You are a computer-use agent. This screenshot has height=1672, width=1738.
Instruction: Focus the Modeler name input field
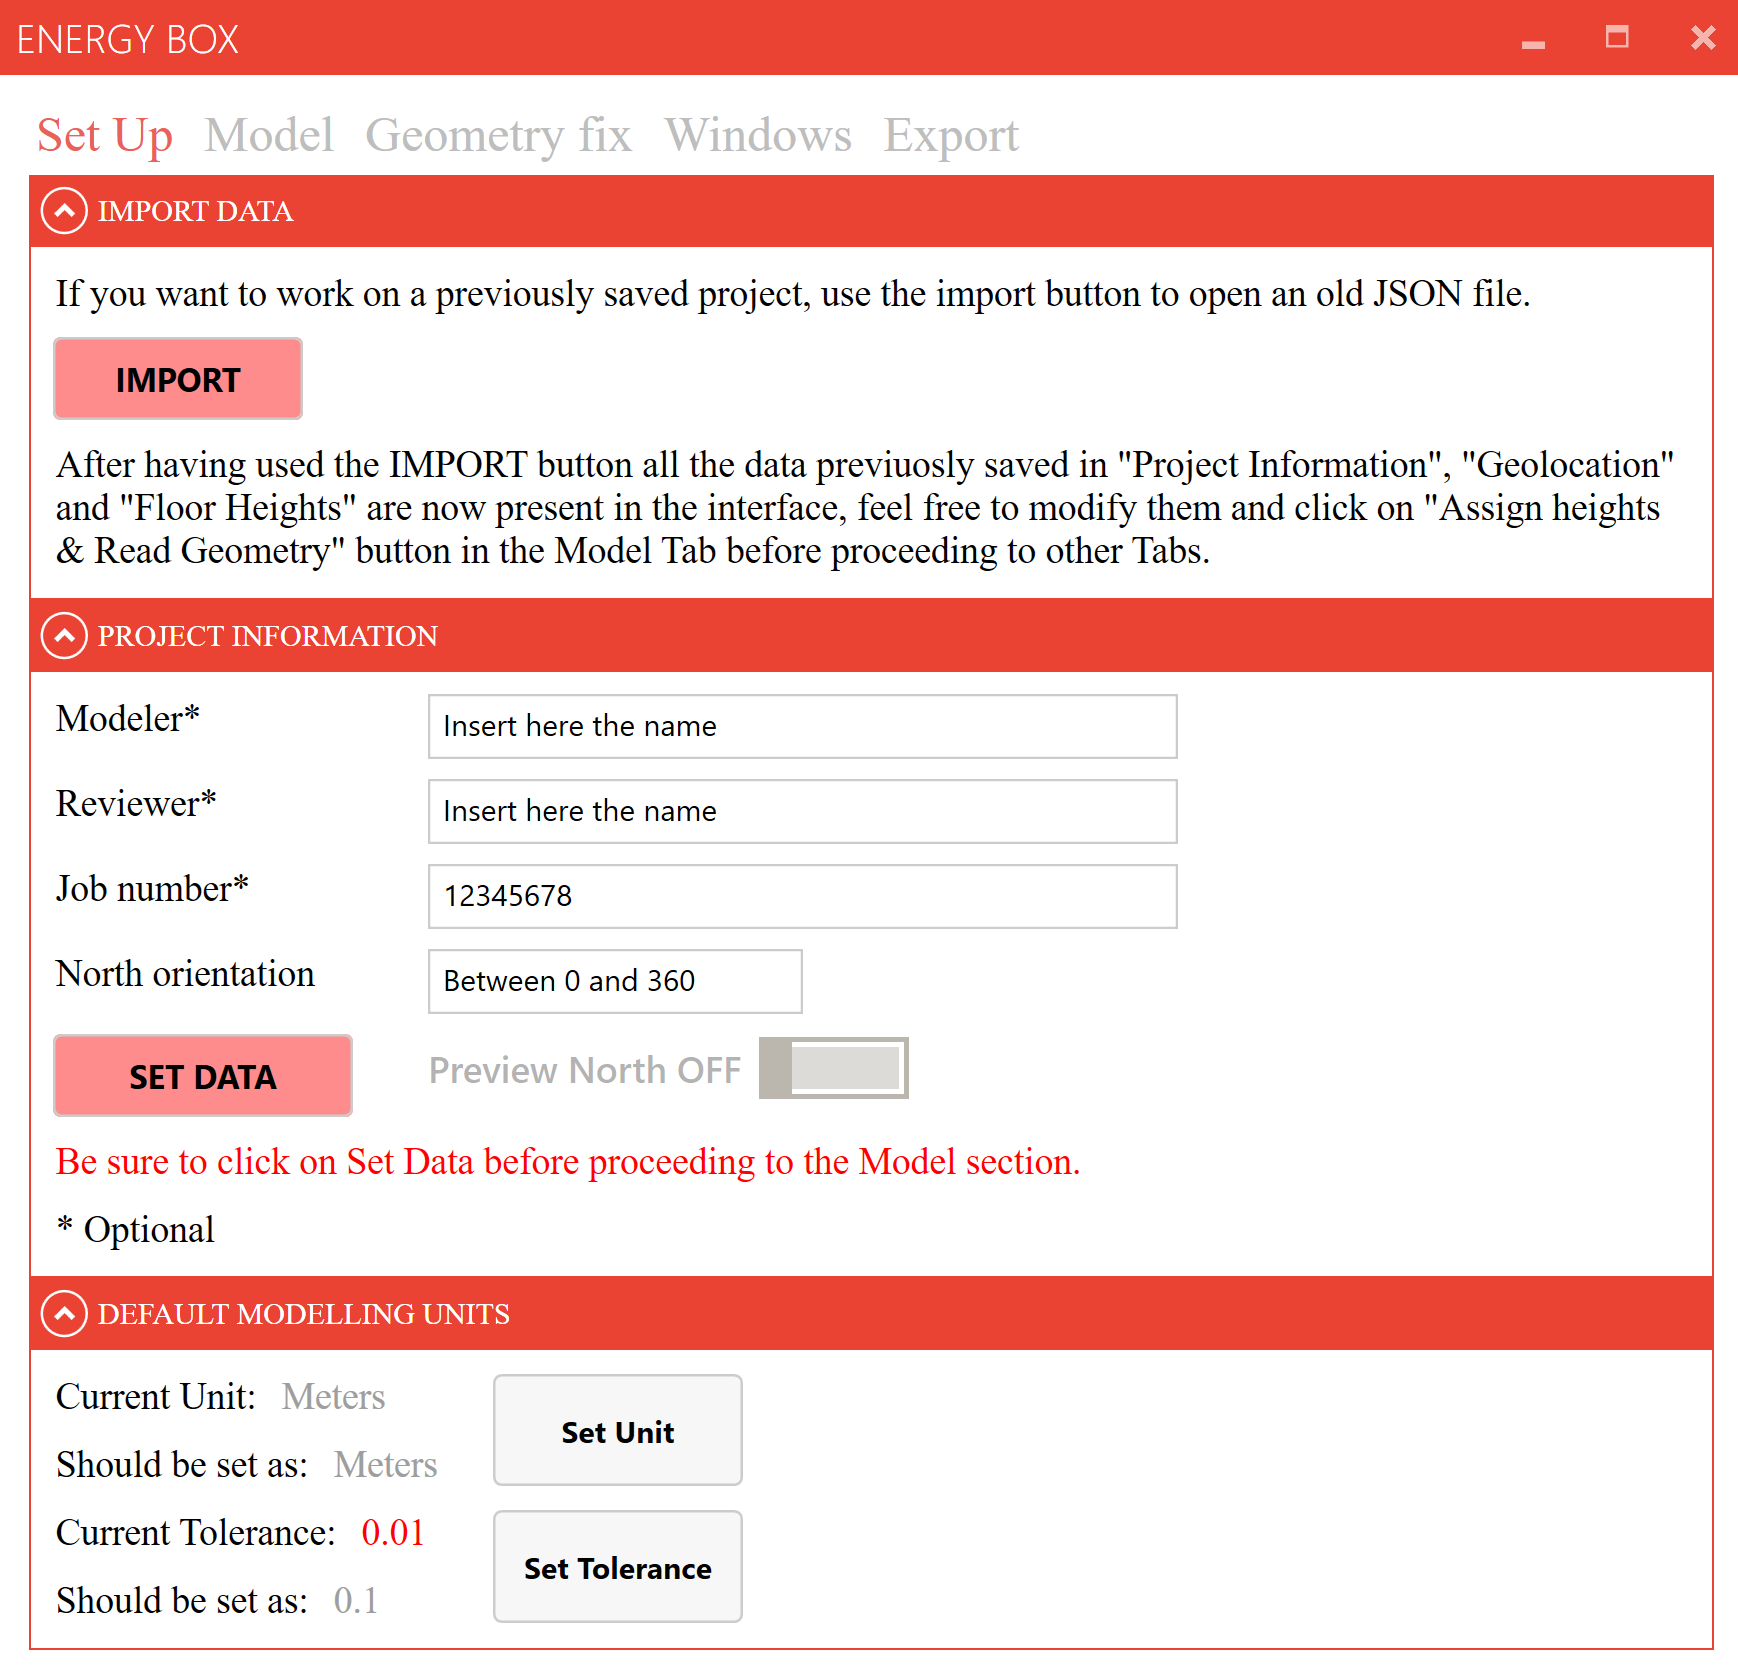pyautogui.click(x=802, y=726)
